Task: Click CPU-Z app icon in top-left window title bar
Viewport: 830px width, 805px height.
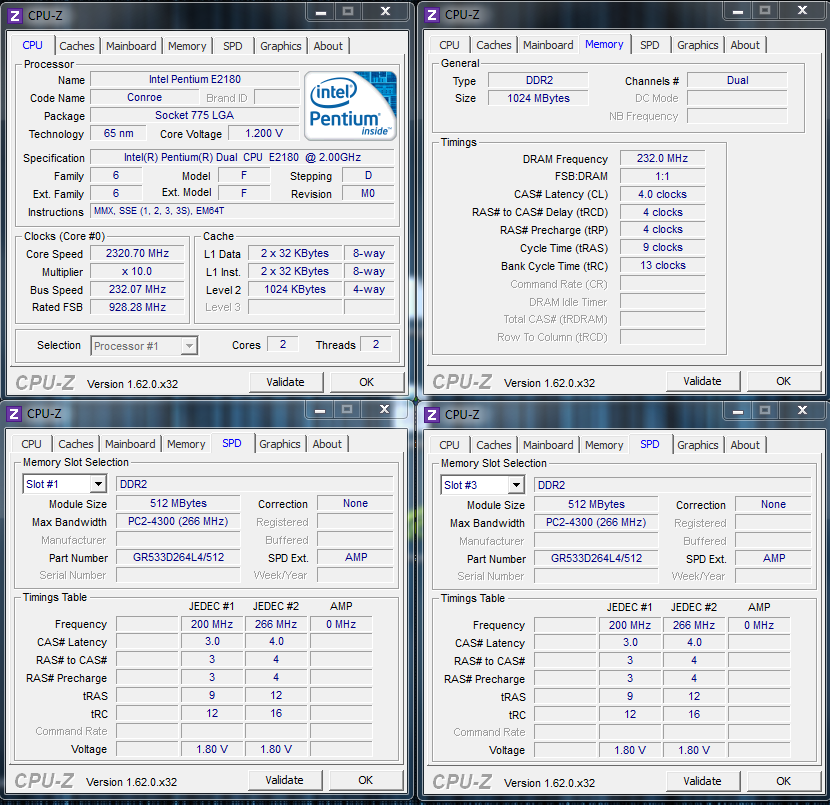Action: 15,16
